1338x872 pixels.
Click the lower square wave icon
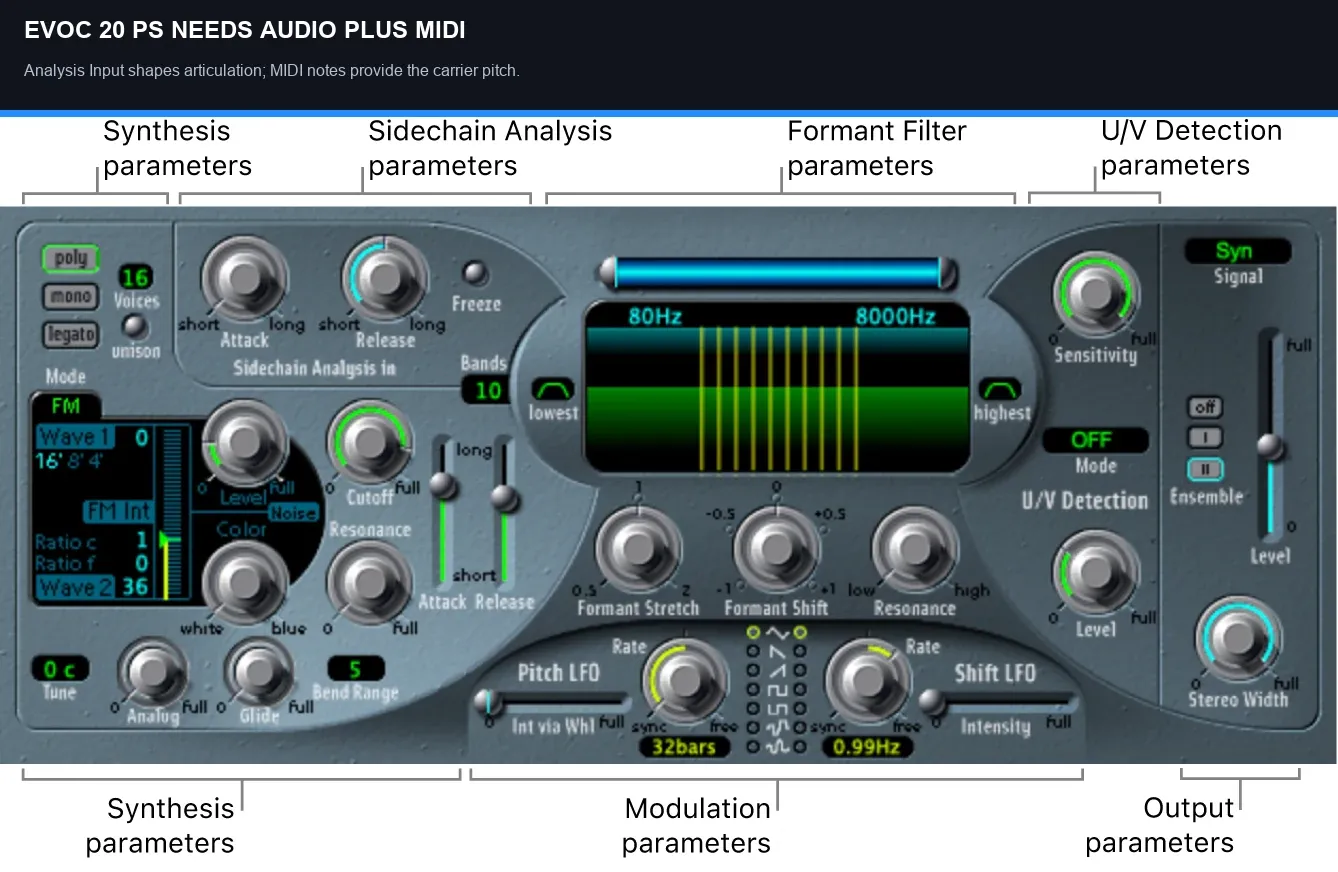pyautogui.click(x=777, y=708)
